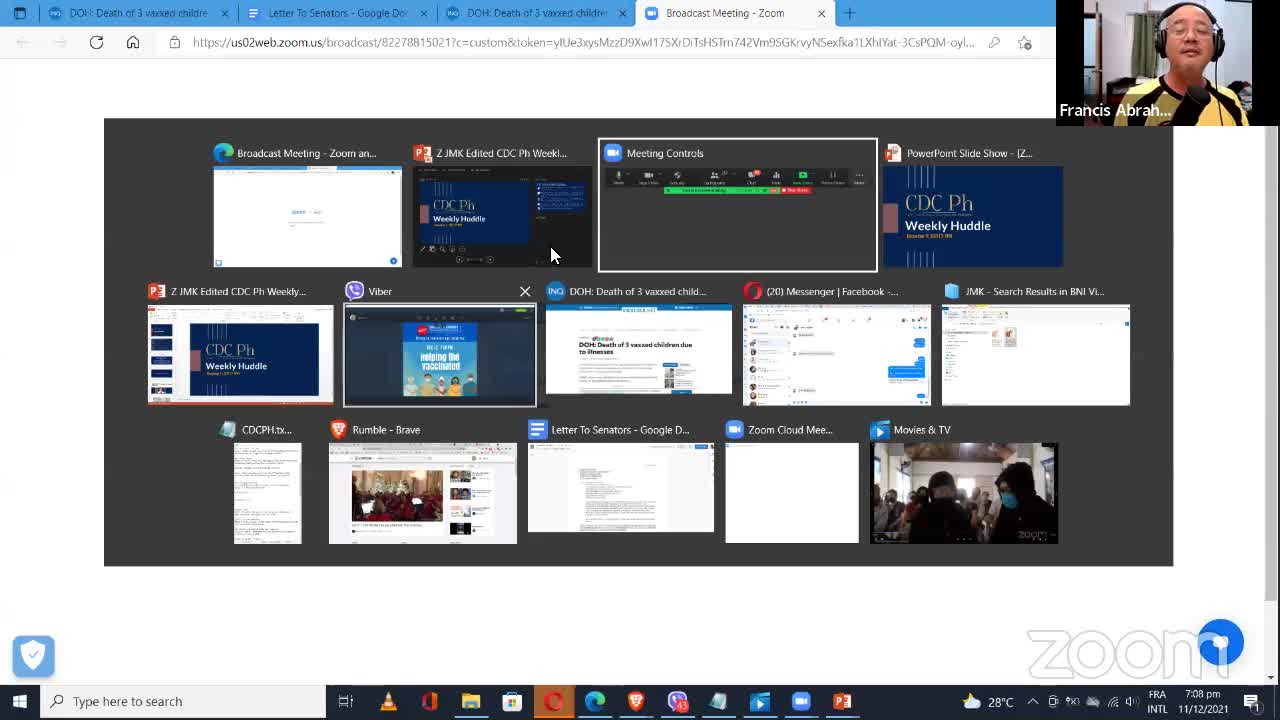This screenshot has width=1280, height=720.
Task: Click Francis Abraham video thumbnail
Action: tap(1157, 63)
